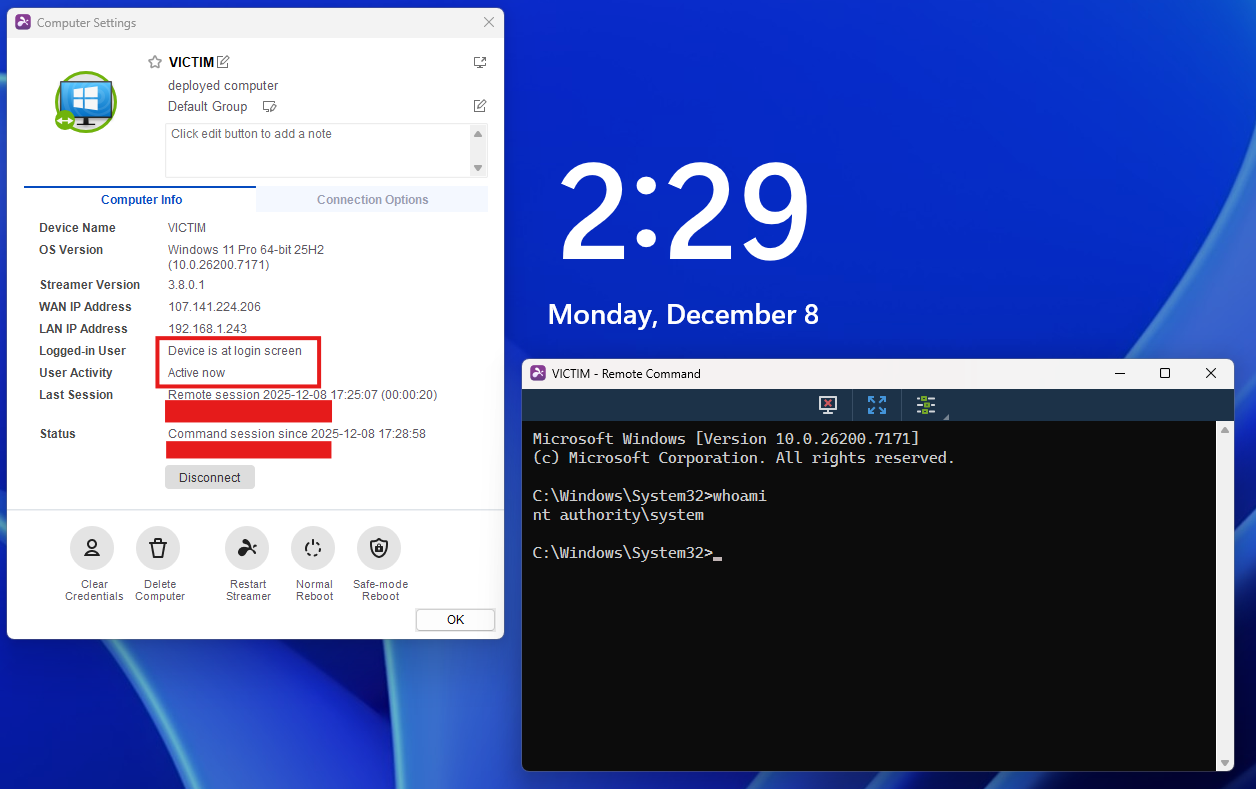Viewport: 1256px width, 789px height.
Task: Click the Restart Streamer icon
Action: pos(247,548)
